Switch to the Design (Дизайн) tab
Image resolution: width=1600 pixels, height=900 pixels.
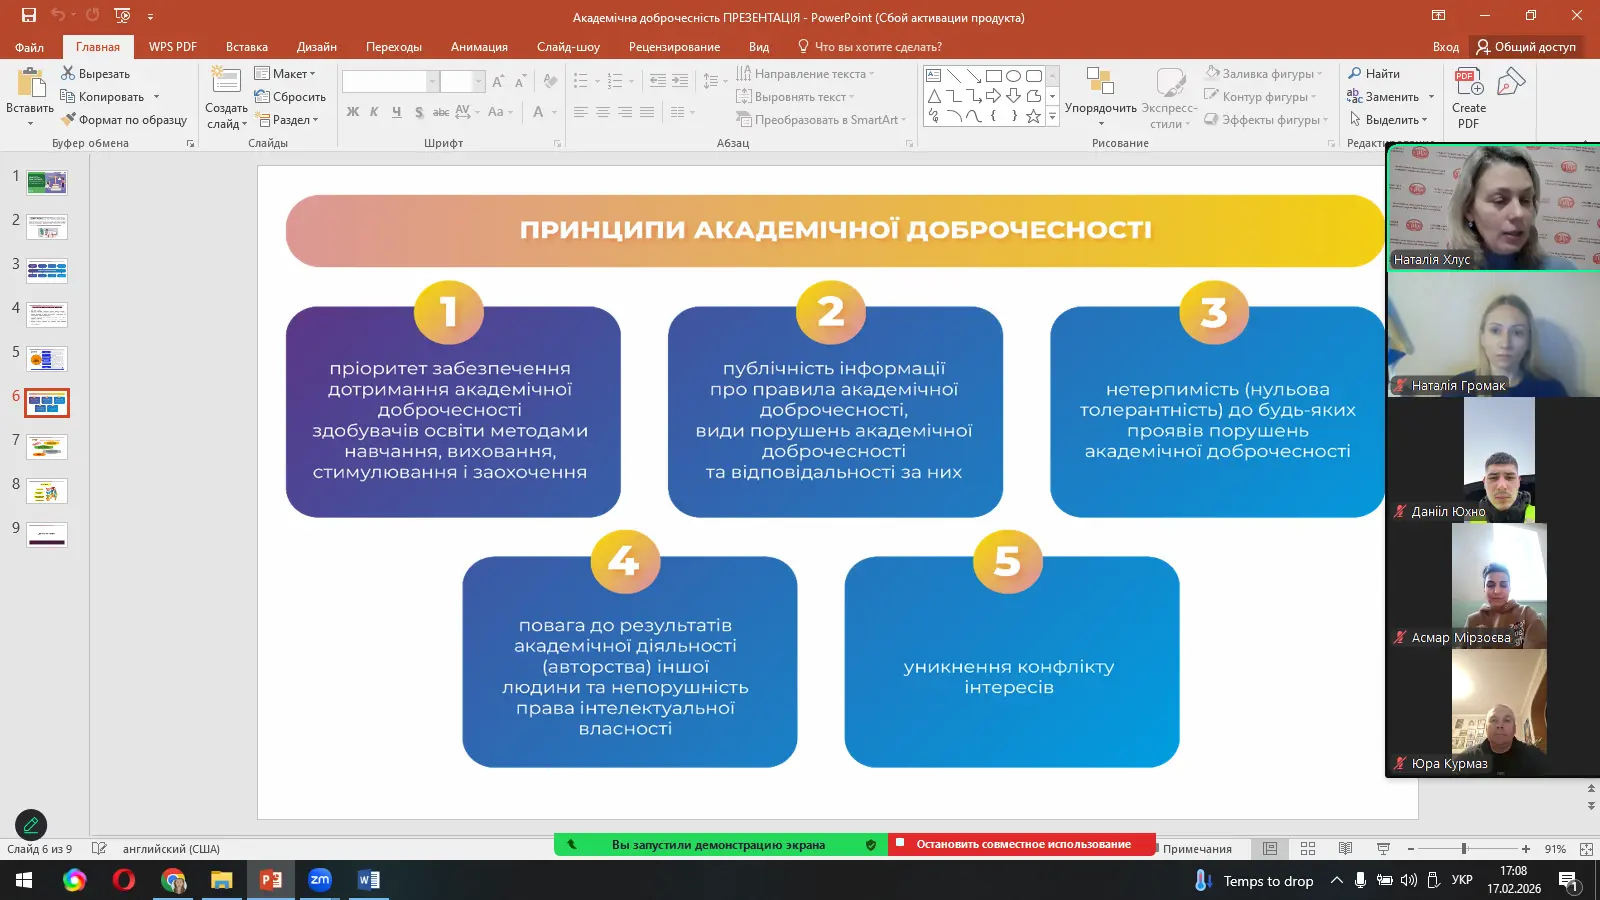(316, 47)
